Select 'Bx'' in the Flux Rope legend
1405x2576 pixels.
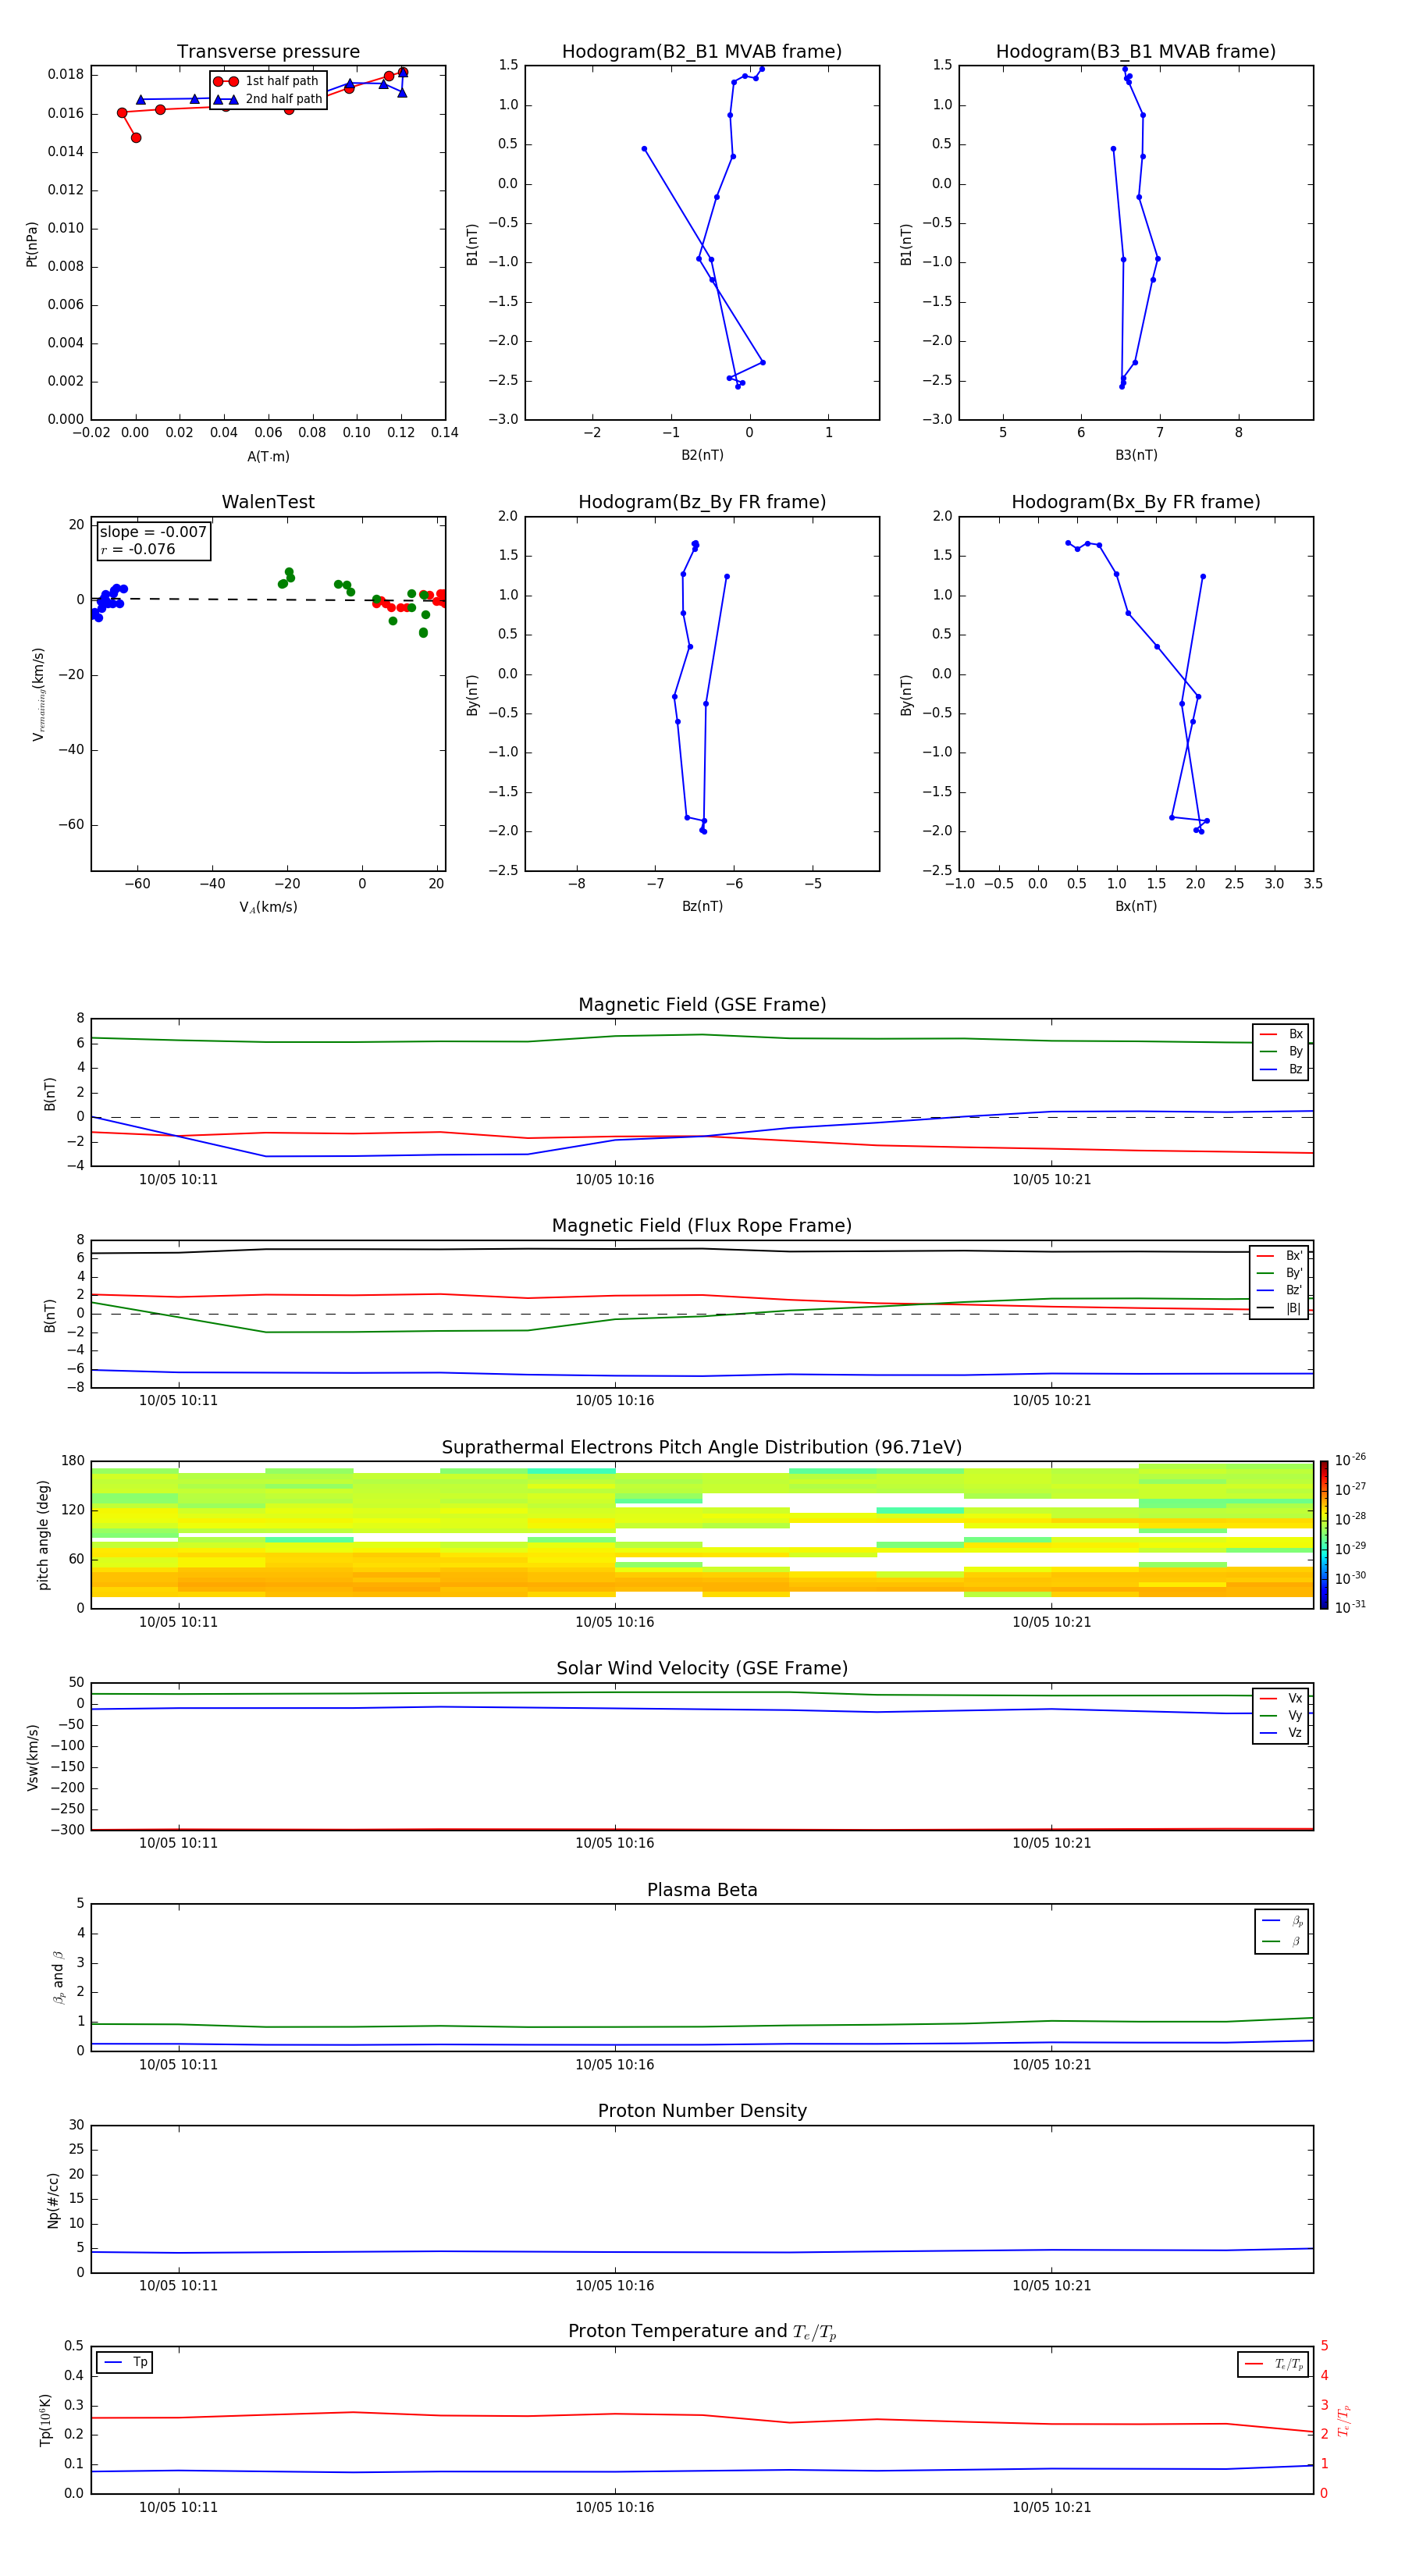(1279, 1256)
